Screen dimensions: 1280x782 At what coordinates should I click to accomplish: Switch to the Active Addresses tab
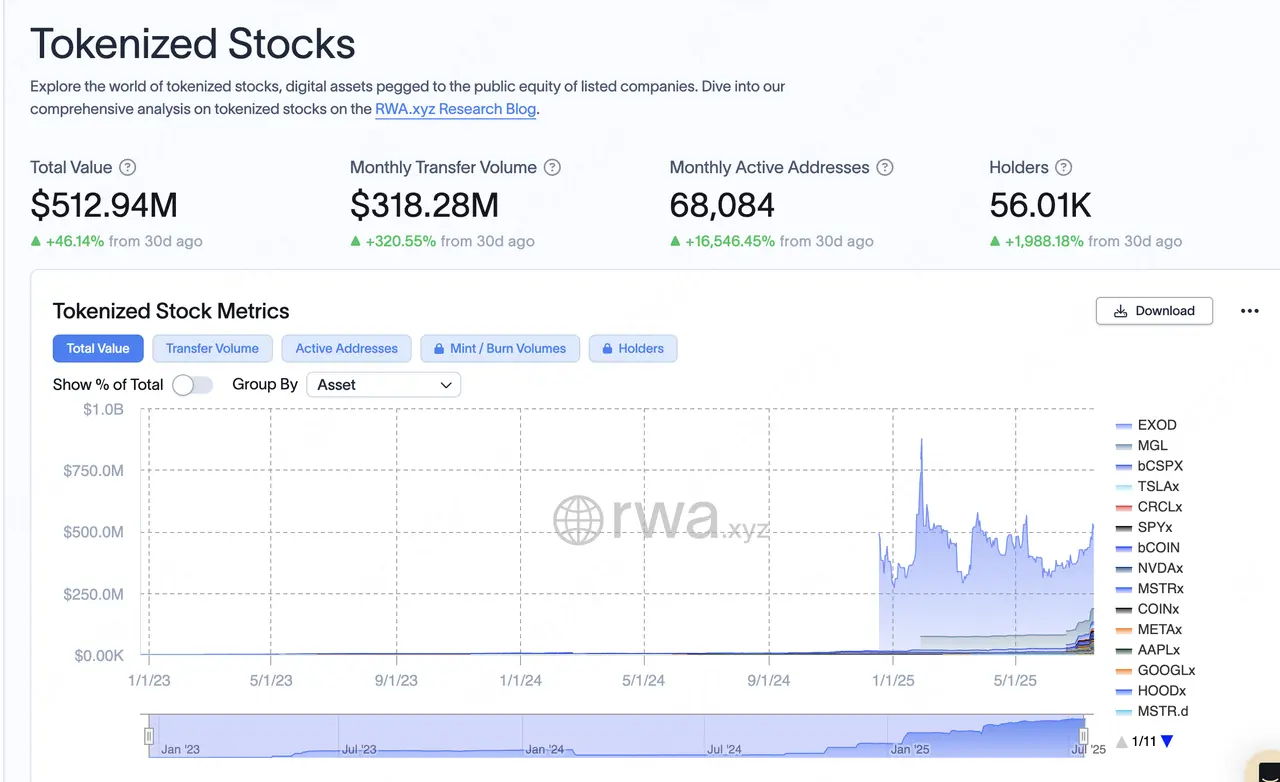point(346,348)
